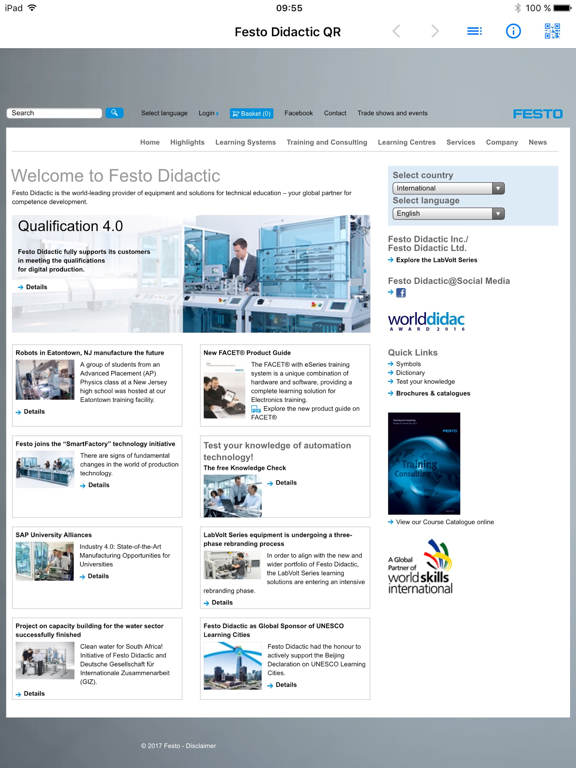Open the Select country dropdown
This screenshot has width=576, height=768.
(x=448, y=188)
